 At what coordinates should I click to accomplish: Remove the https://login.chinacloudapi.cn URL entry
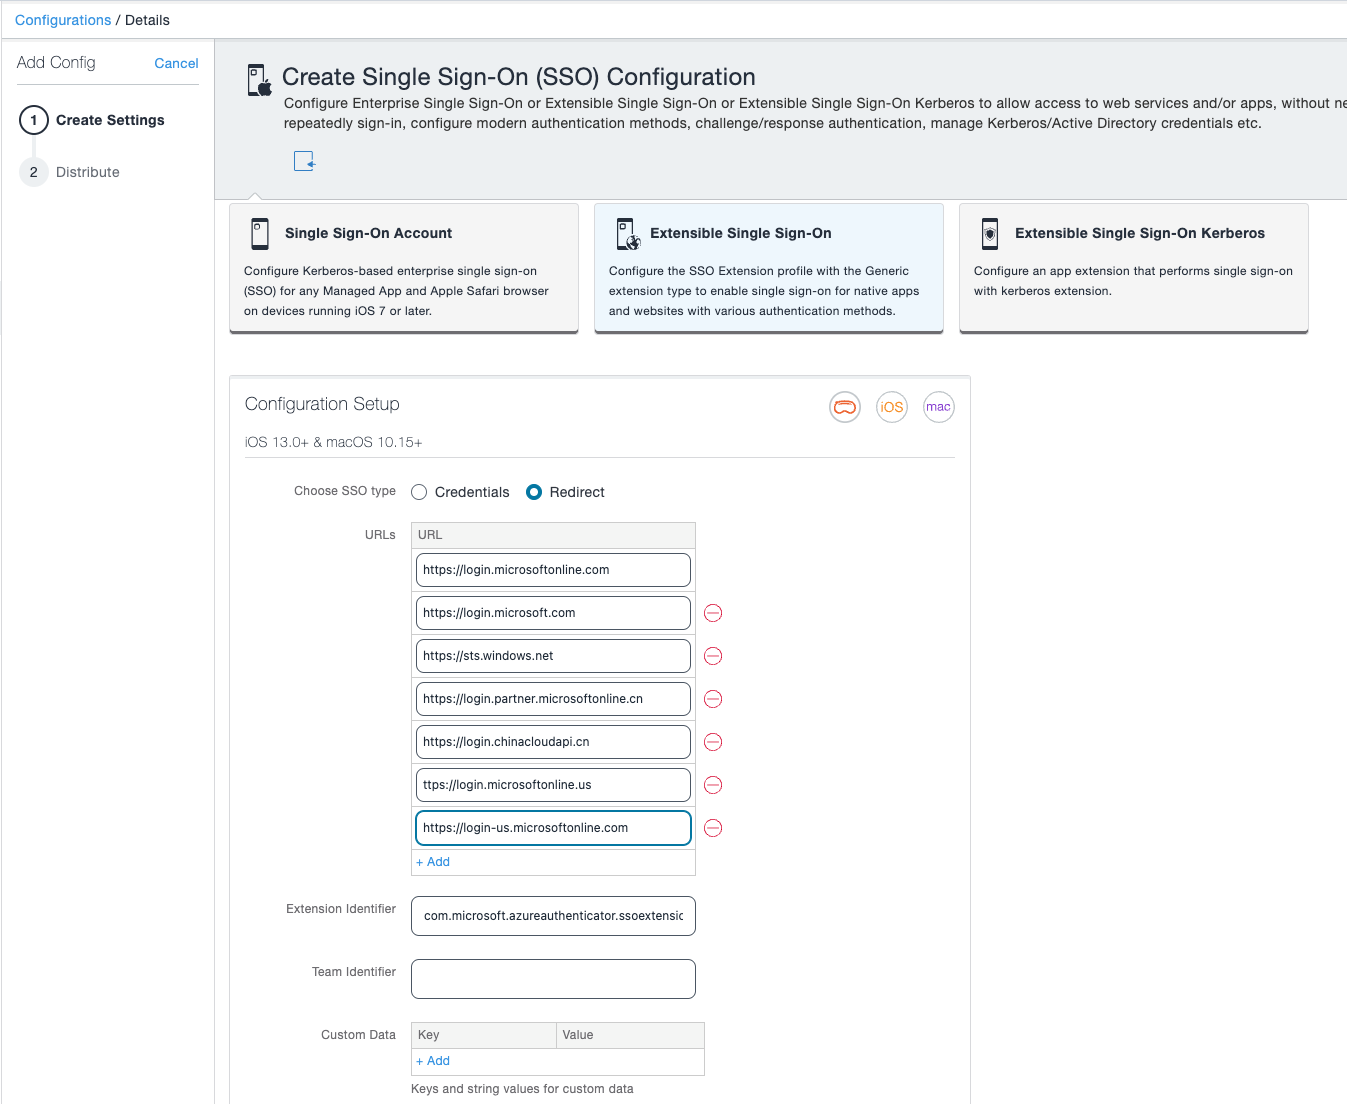click(712, 742)
